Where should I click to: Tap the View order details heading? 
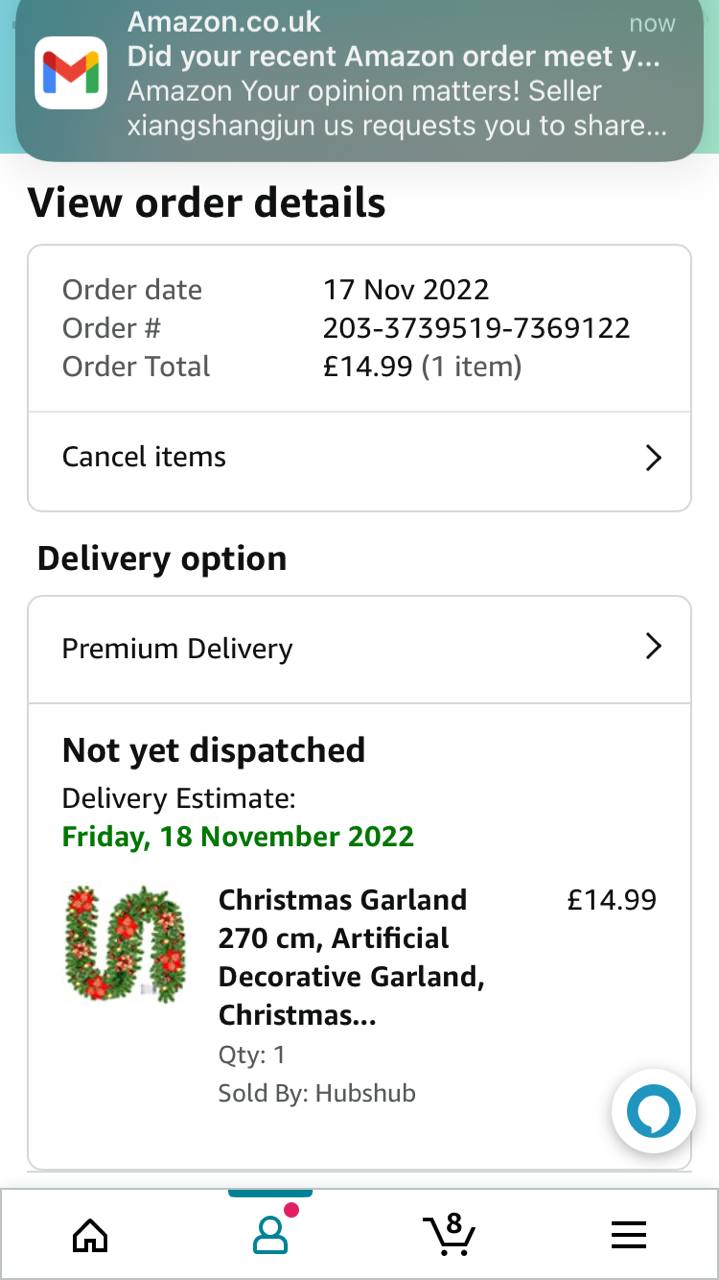coord(206,203)
